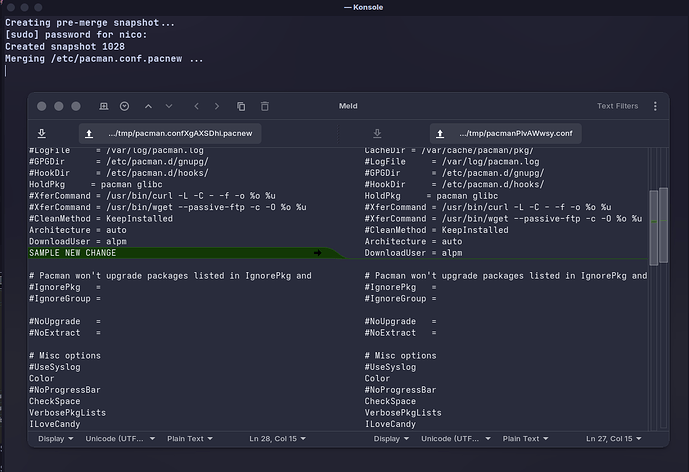
Task: Click left pane #CleanMethod = KeepInstalled line
Action: 101,218
